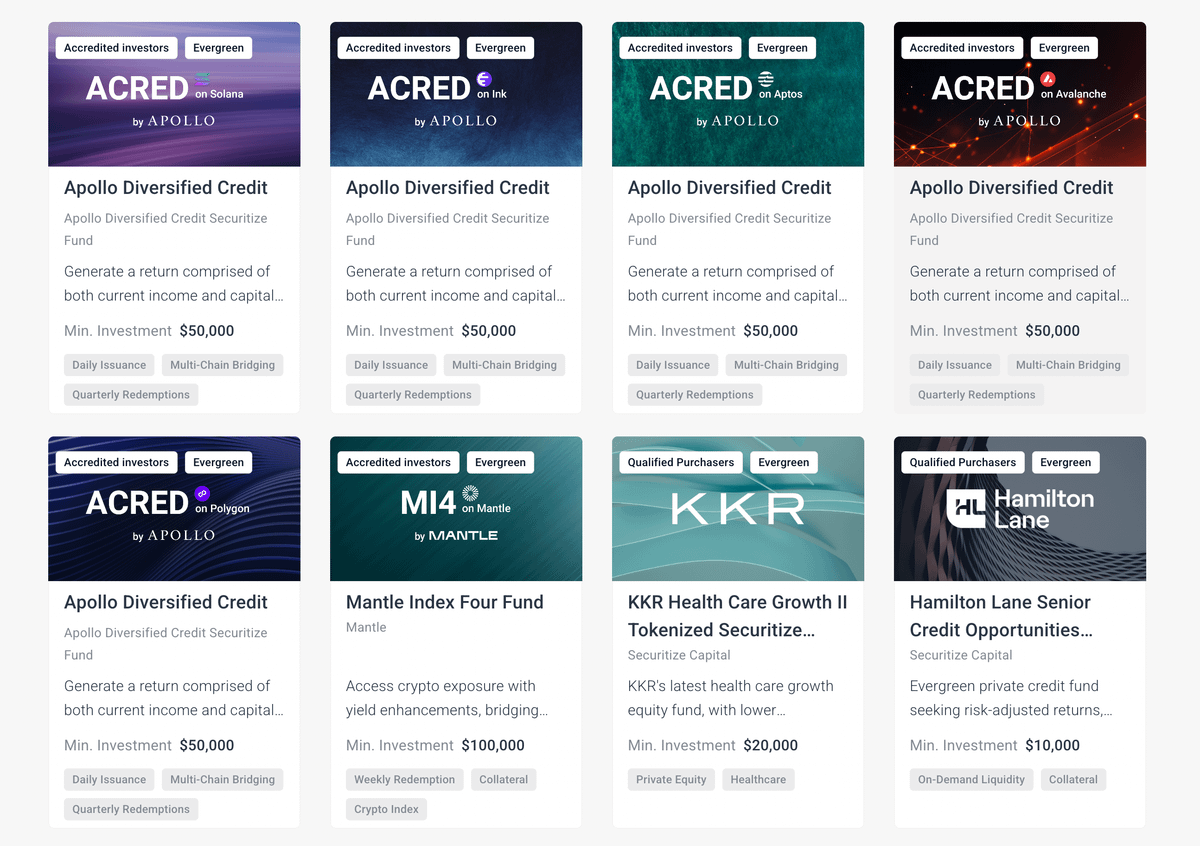Select the On-Demand Liquidity tag

click(x=971, y=779)
